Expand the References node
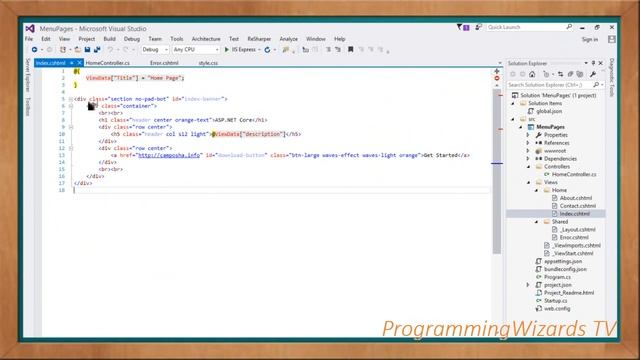The height and width of the screenshot is (360, 640). pos(528,143)
